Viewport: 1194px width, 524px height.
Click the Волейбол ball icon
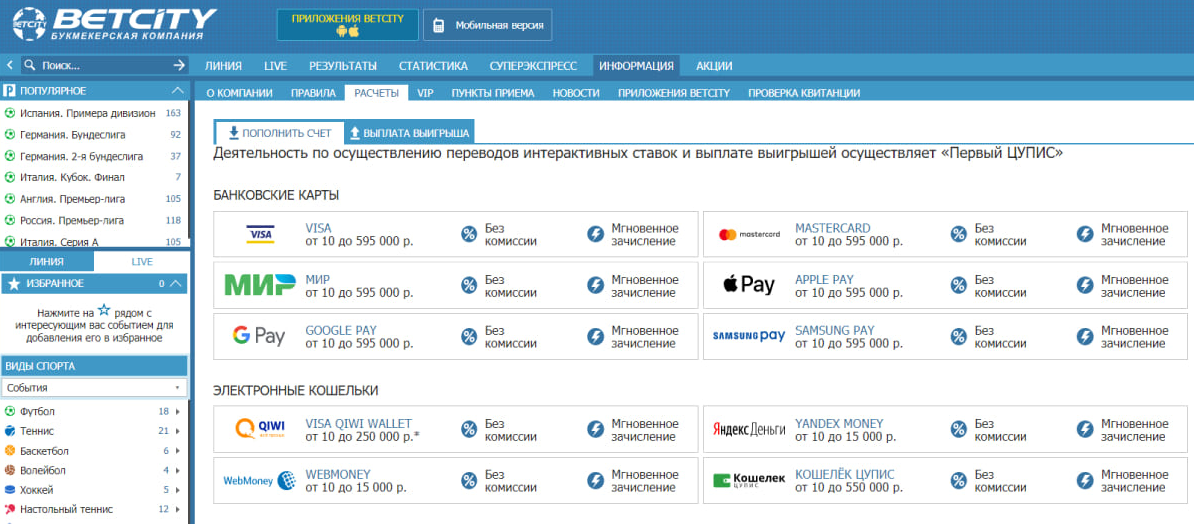(10, 470)
